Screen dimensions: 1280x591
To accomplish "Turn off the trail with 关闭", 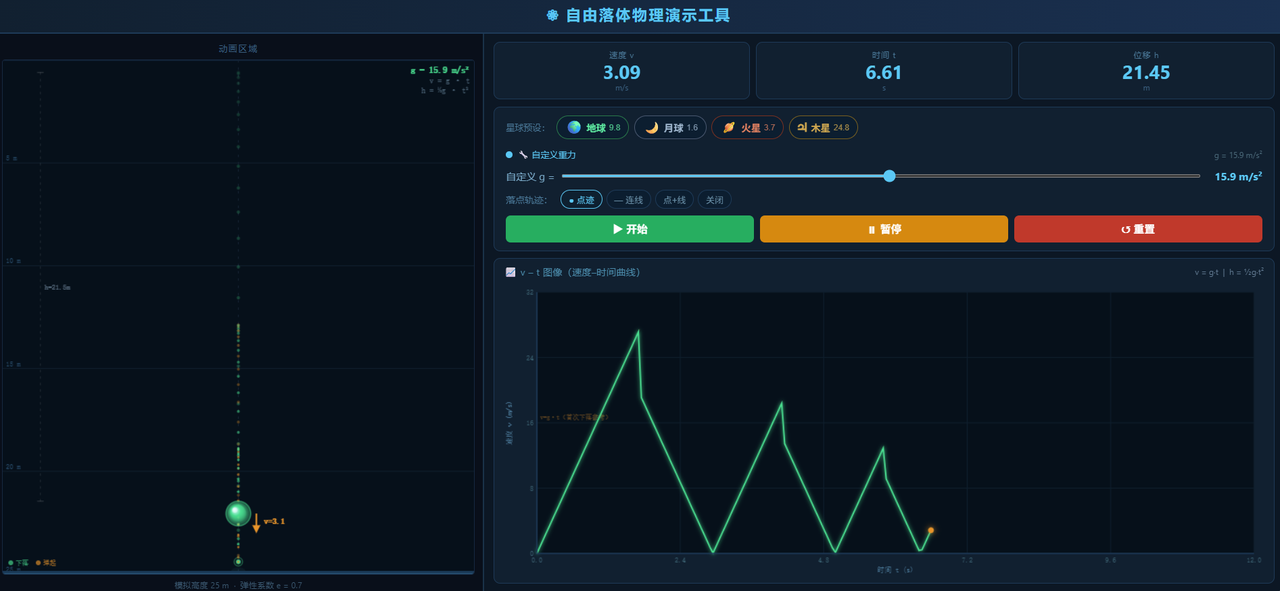I will point(714,200).
